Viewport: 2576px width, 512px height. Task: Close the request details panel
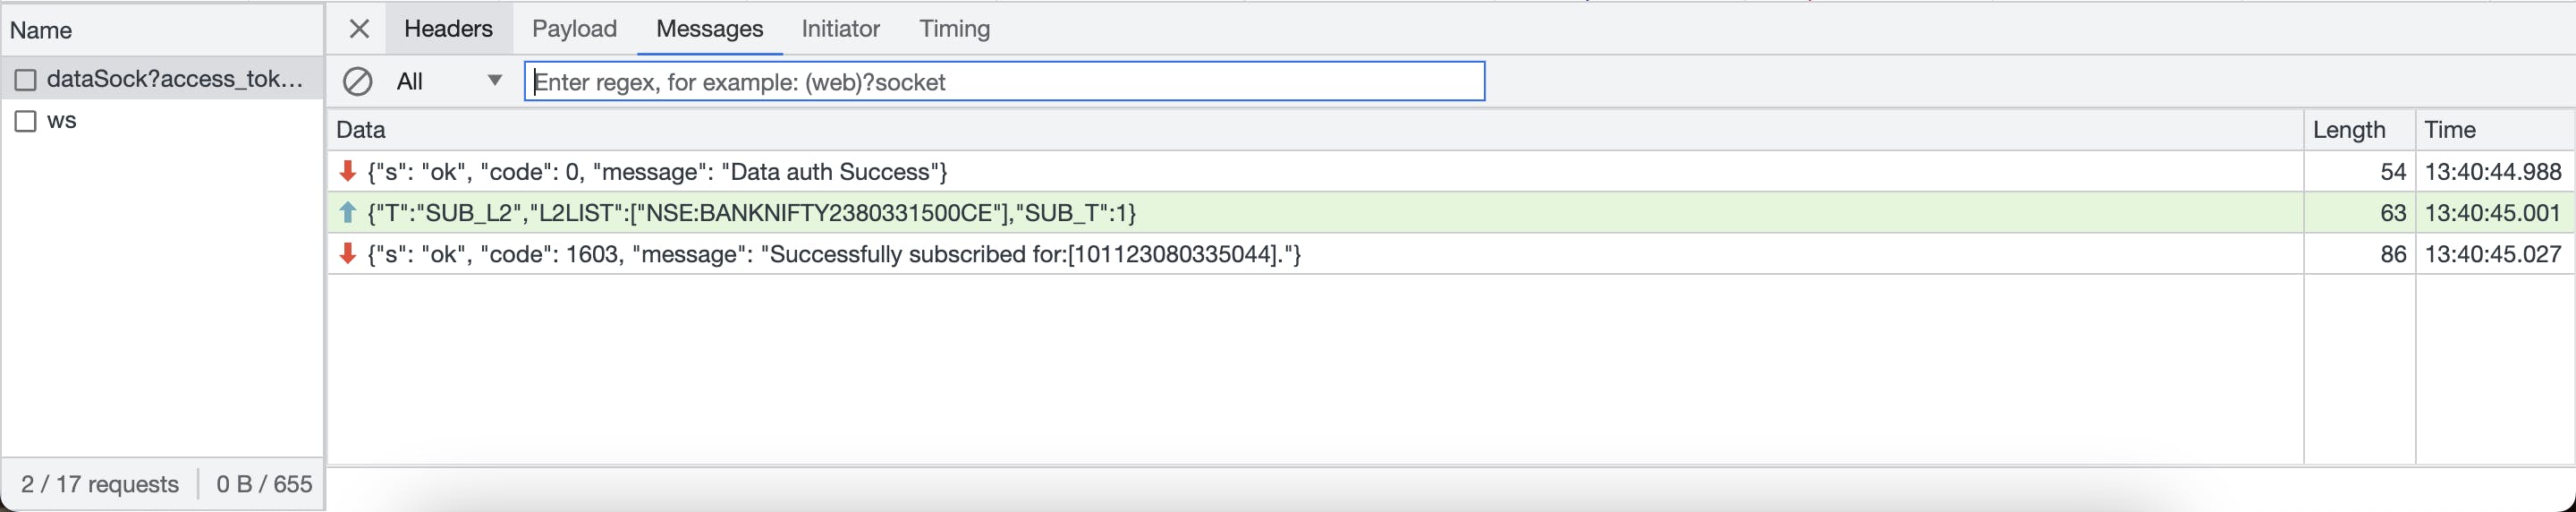[359, 29]
